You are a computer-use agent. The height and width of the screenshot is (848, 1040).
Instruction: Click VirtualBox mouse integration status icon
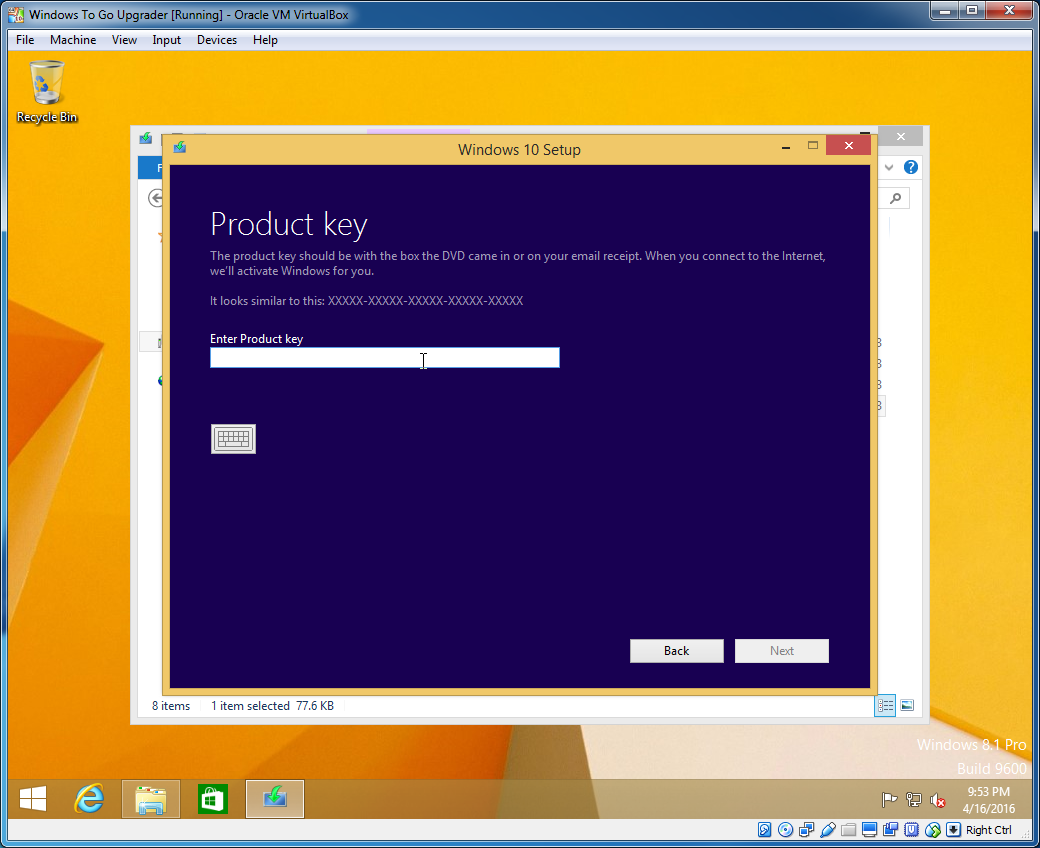(933, 829)
